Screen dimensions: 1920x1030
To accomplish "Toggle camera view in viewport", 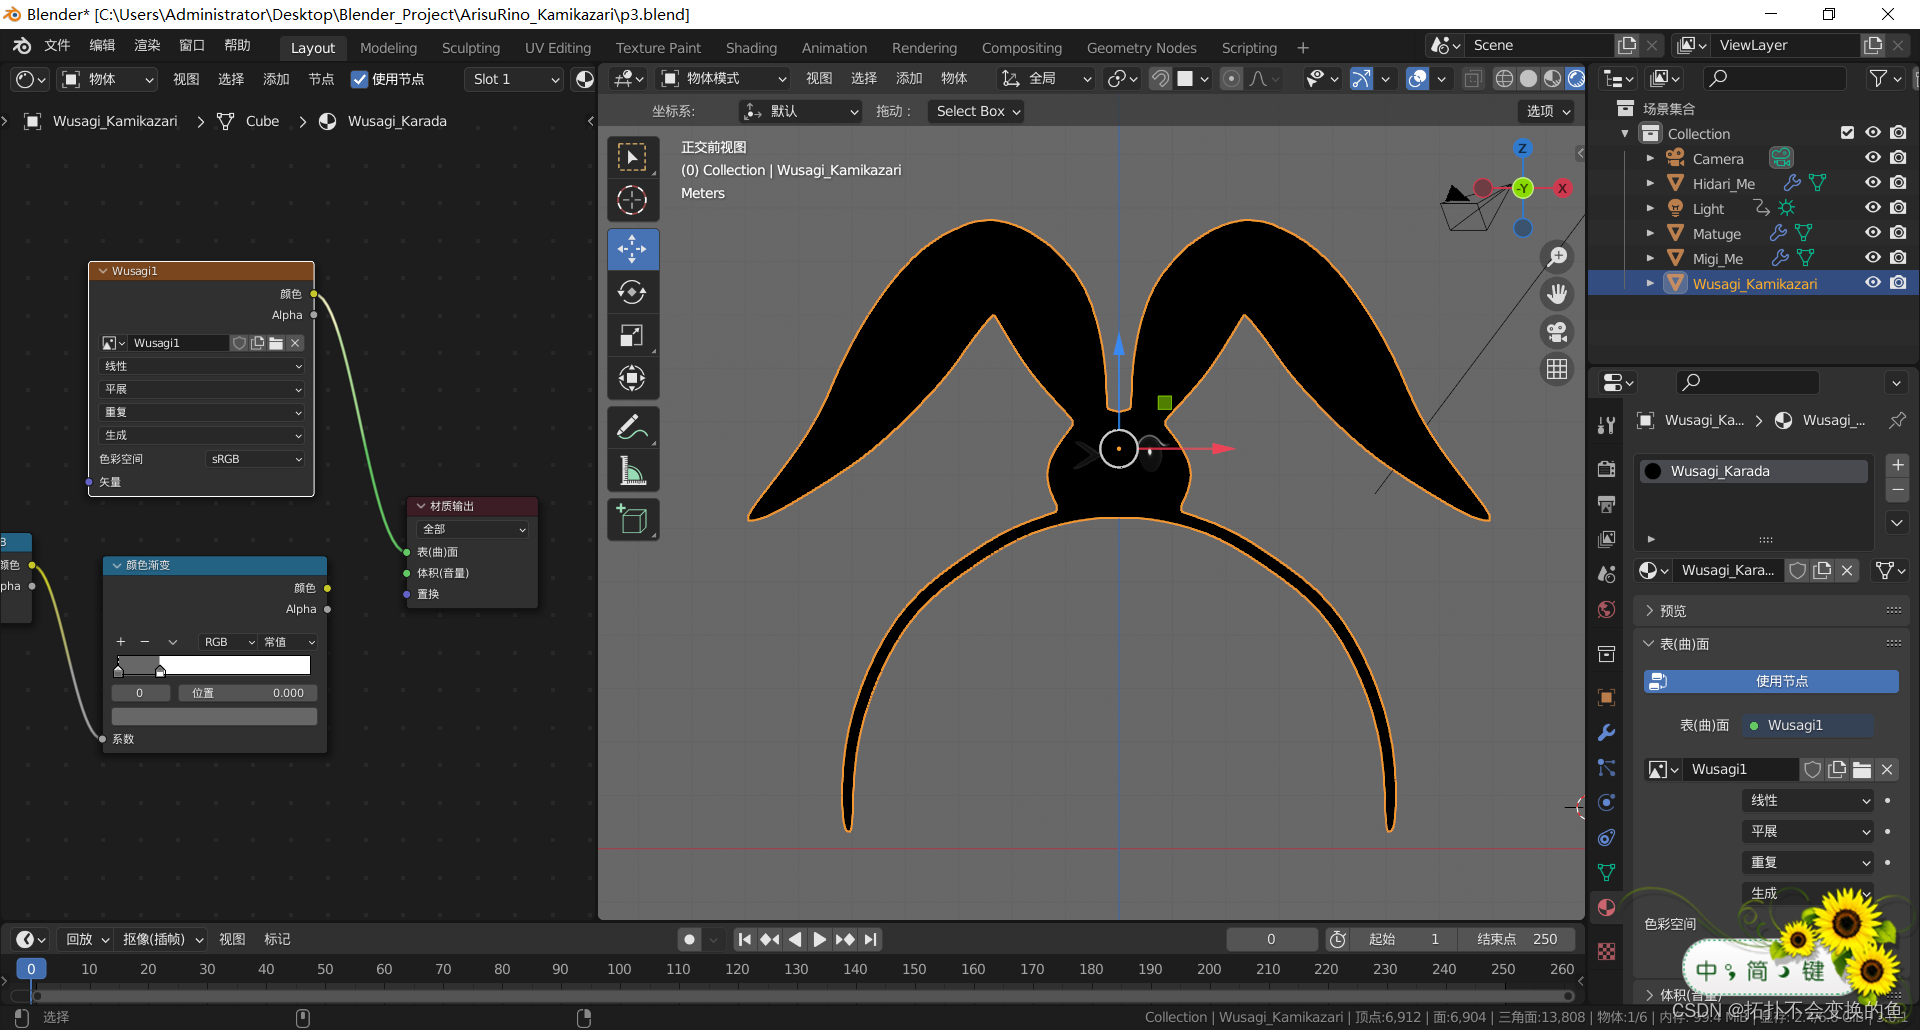I will pyautogui.click(x=1557, y=332).
